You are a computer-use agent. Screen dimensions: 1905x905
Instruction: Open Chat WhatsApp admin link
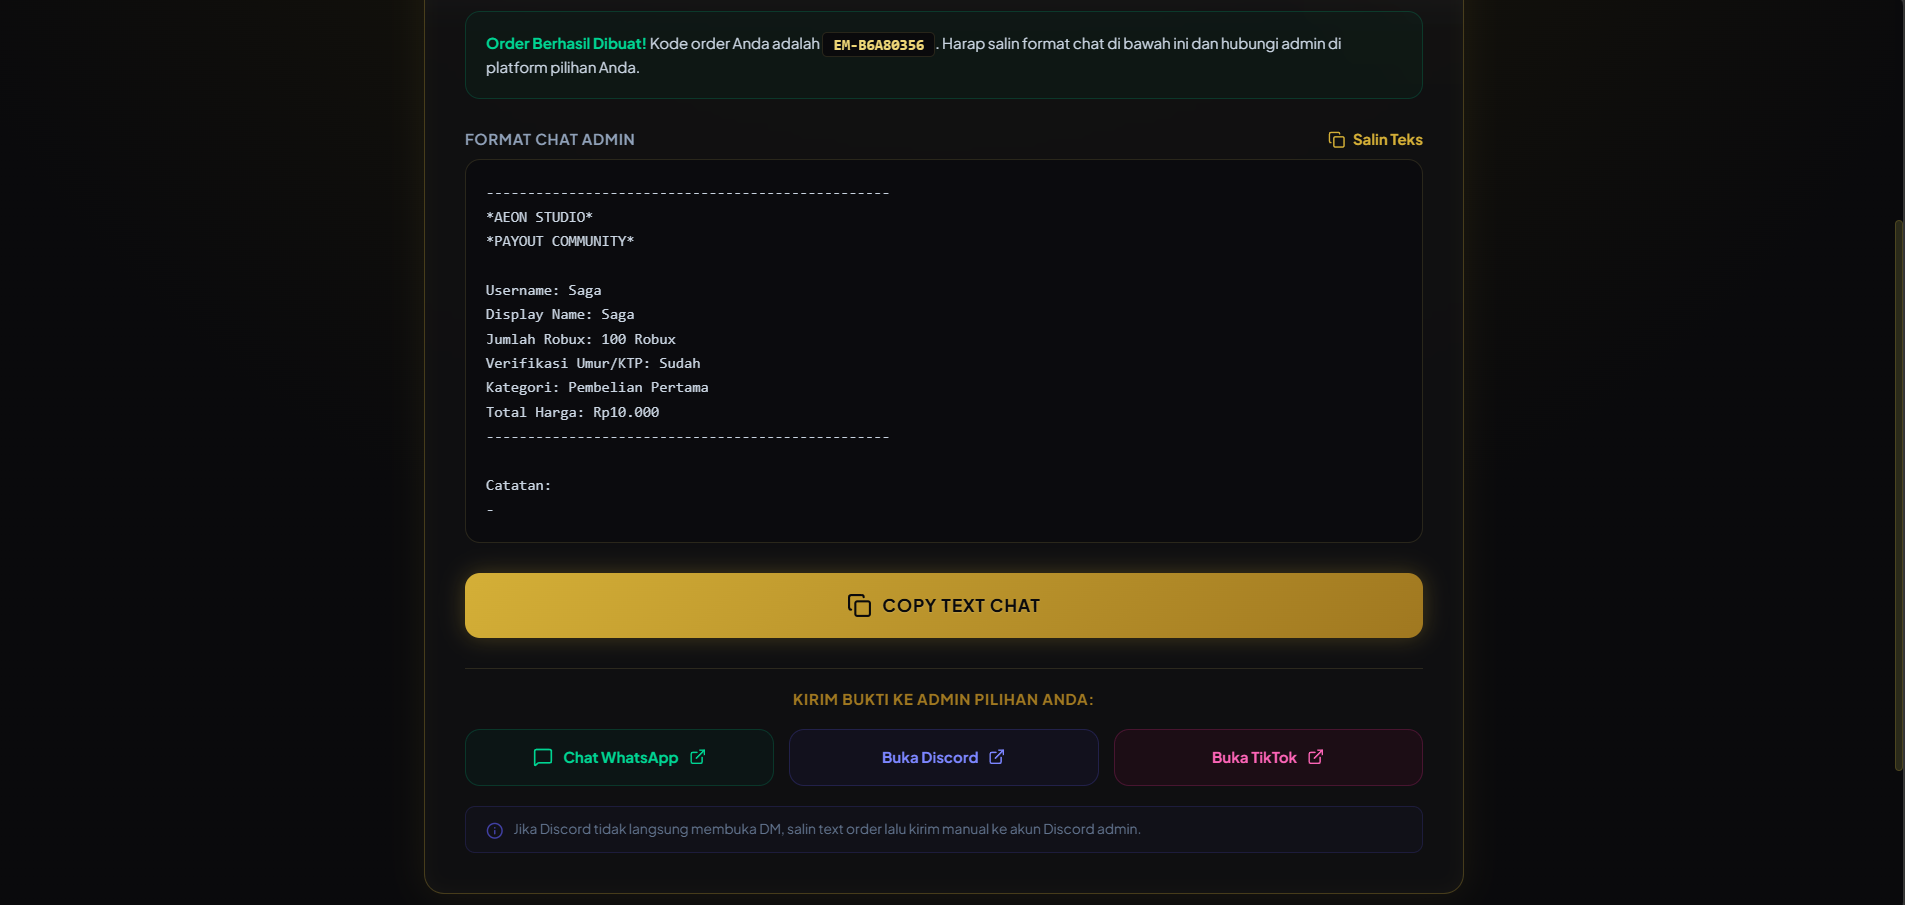[619, 757]
